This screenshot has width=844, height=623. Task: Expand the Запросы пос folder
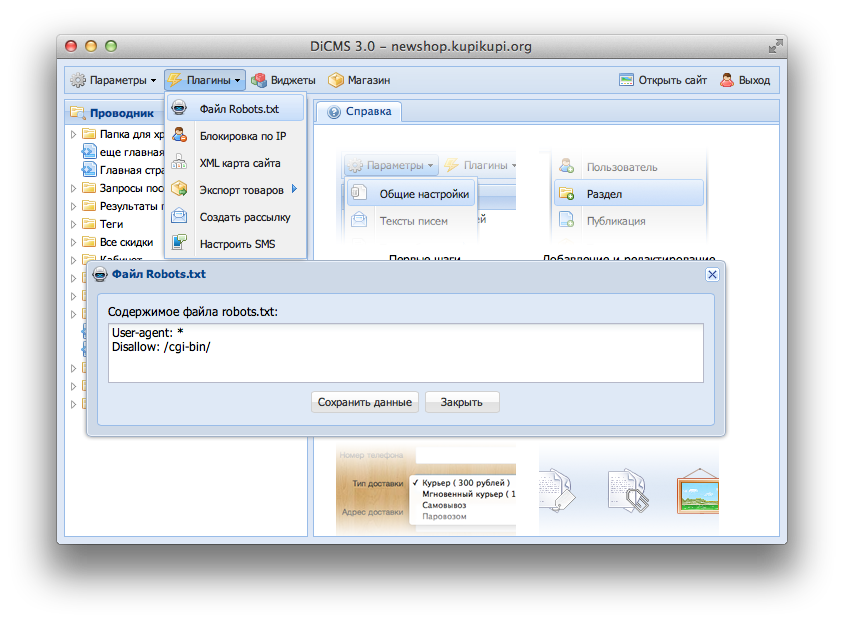(74, 188)
